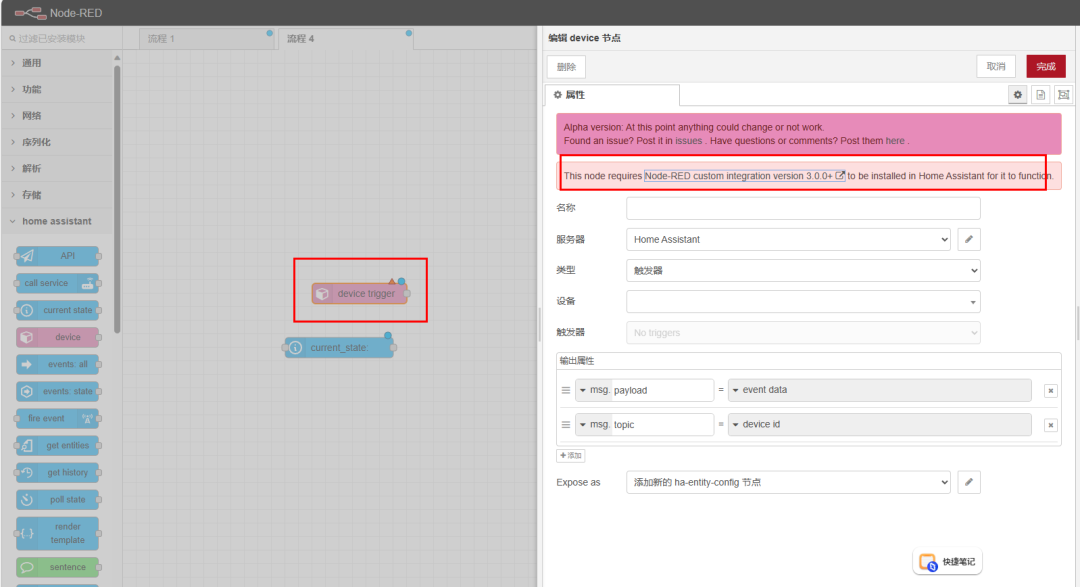
Task: Open the No triggers dropdown
Action: pyautogui.click(x=803, y=333)
